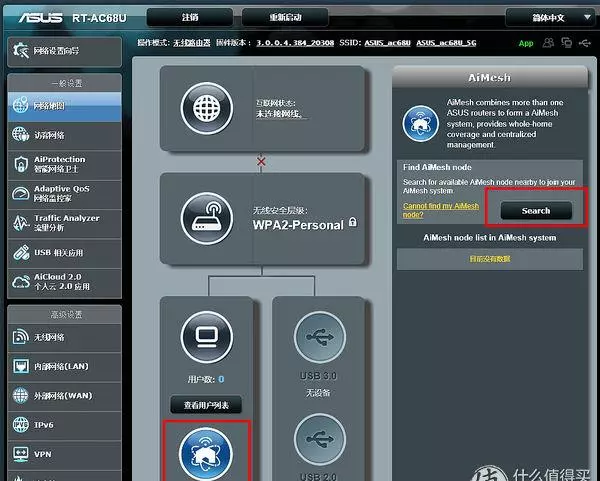The height and width of the screenshot is (481, 600).
Task: Select AiCloud 2.0 menu item
Action: tap(65, 282)
